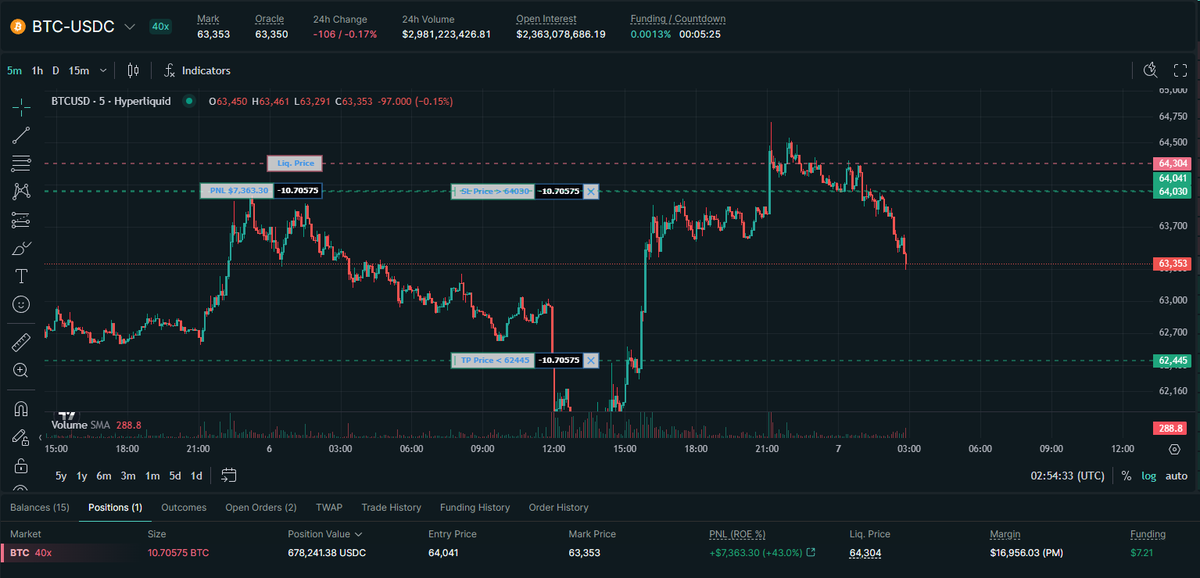
Task: Activate the zoom in tool
Action: click(x=21, y=370)
